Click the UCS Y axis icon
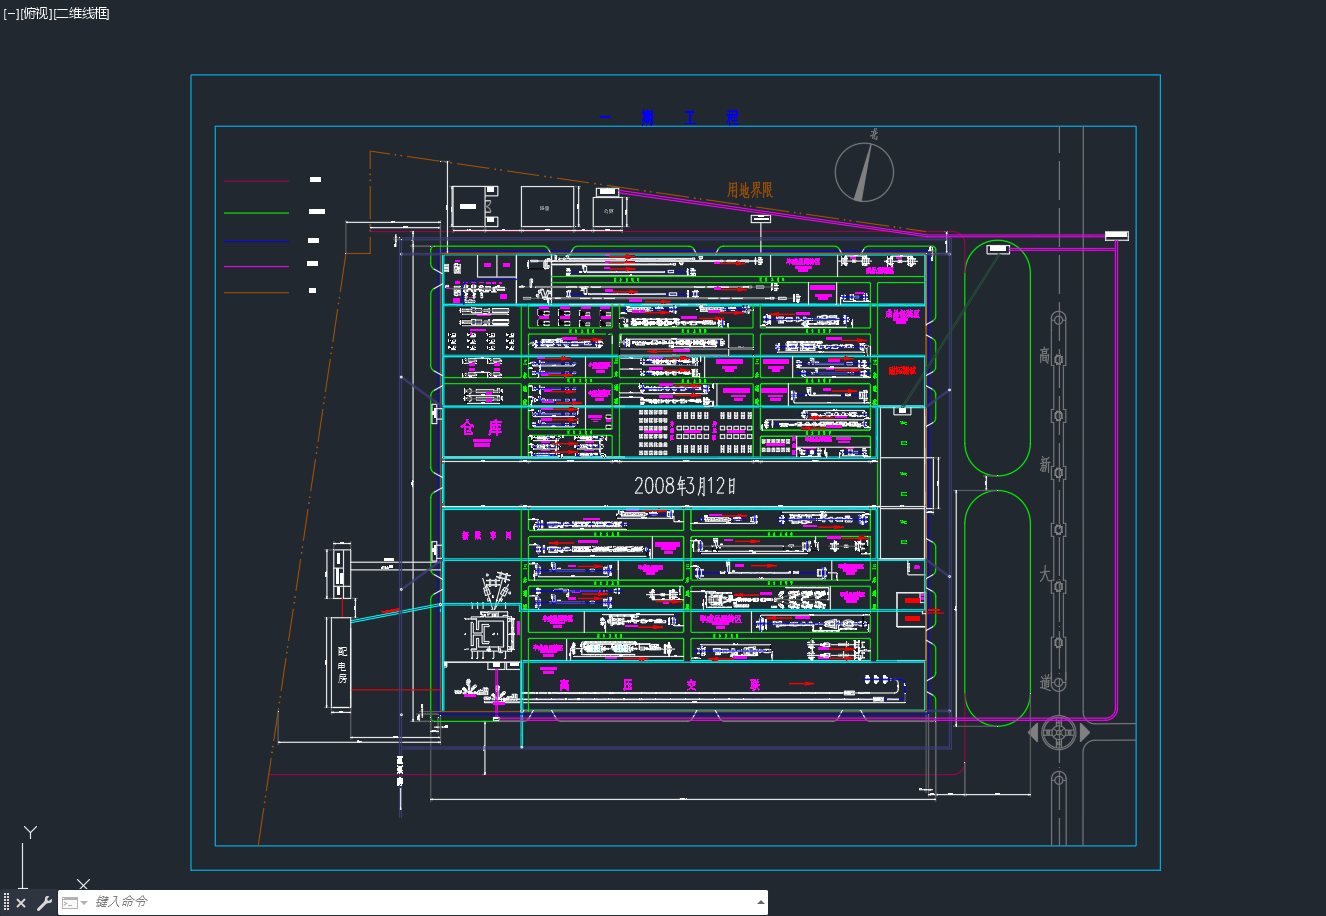Screen dimensions: 1326x916 click(x=30, y=832)
